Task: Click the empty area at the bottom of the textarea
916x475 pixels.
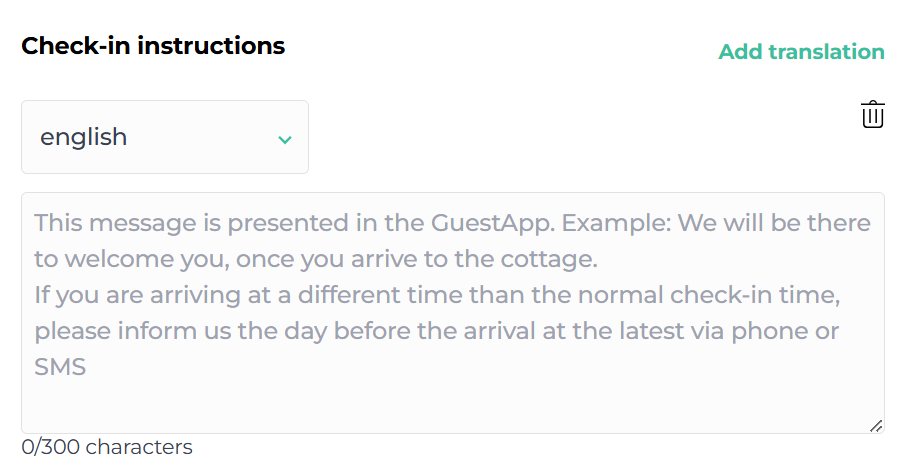Action: click(452, 407)
